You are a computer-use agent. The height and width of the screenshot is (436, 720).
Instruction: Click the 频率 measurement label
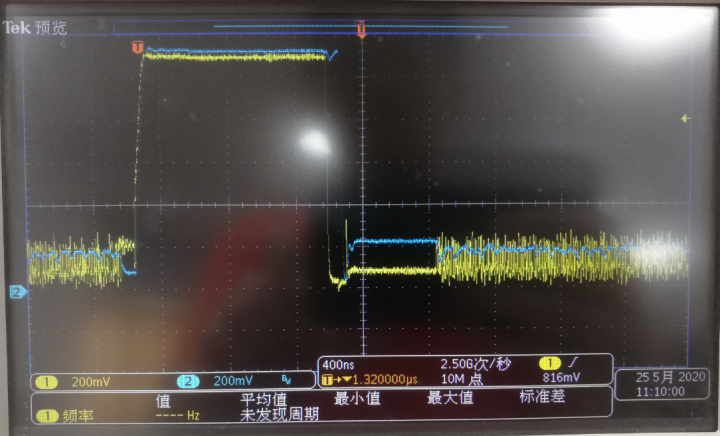pos(78,416)
